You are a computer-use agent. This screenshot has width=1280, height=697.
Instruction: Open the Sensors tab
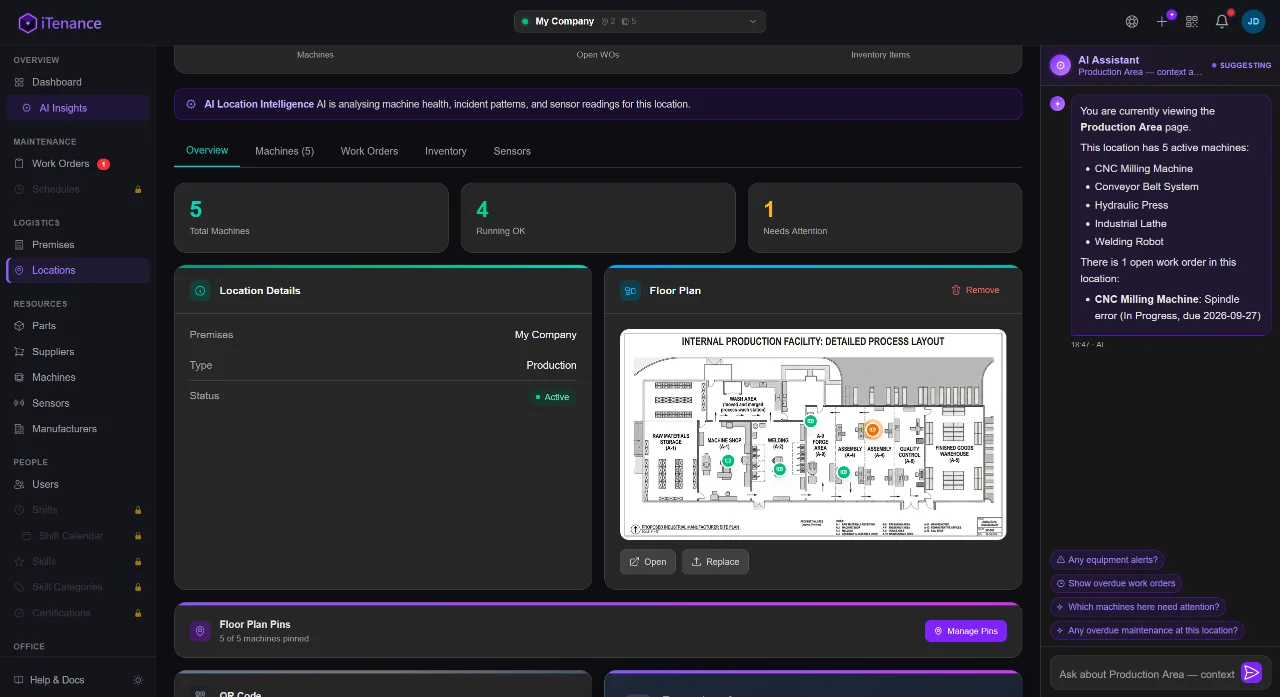tap(512, 151)
